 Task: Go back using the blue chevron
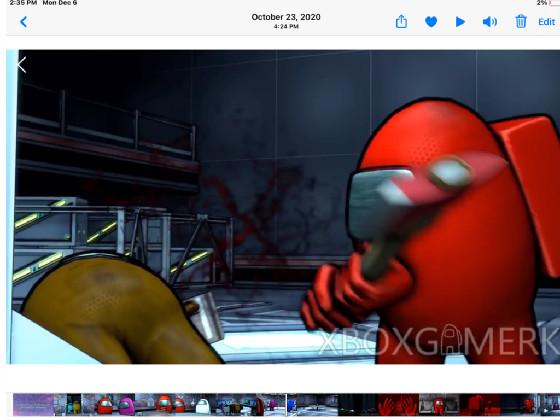click(24, 22)
